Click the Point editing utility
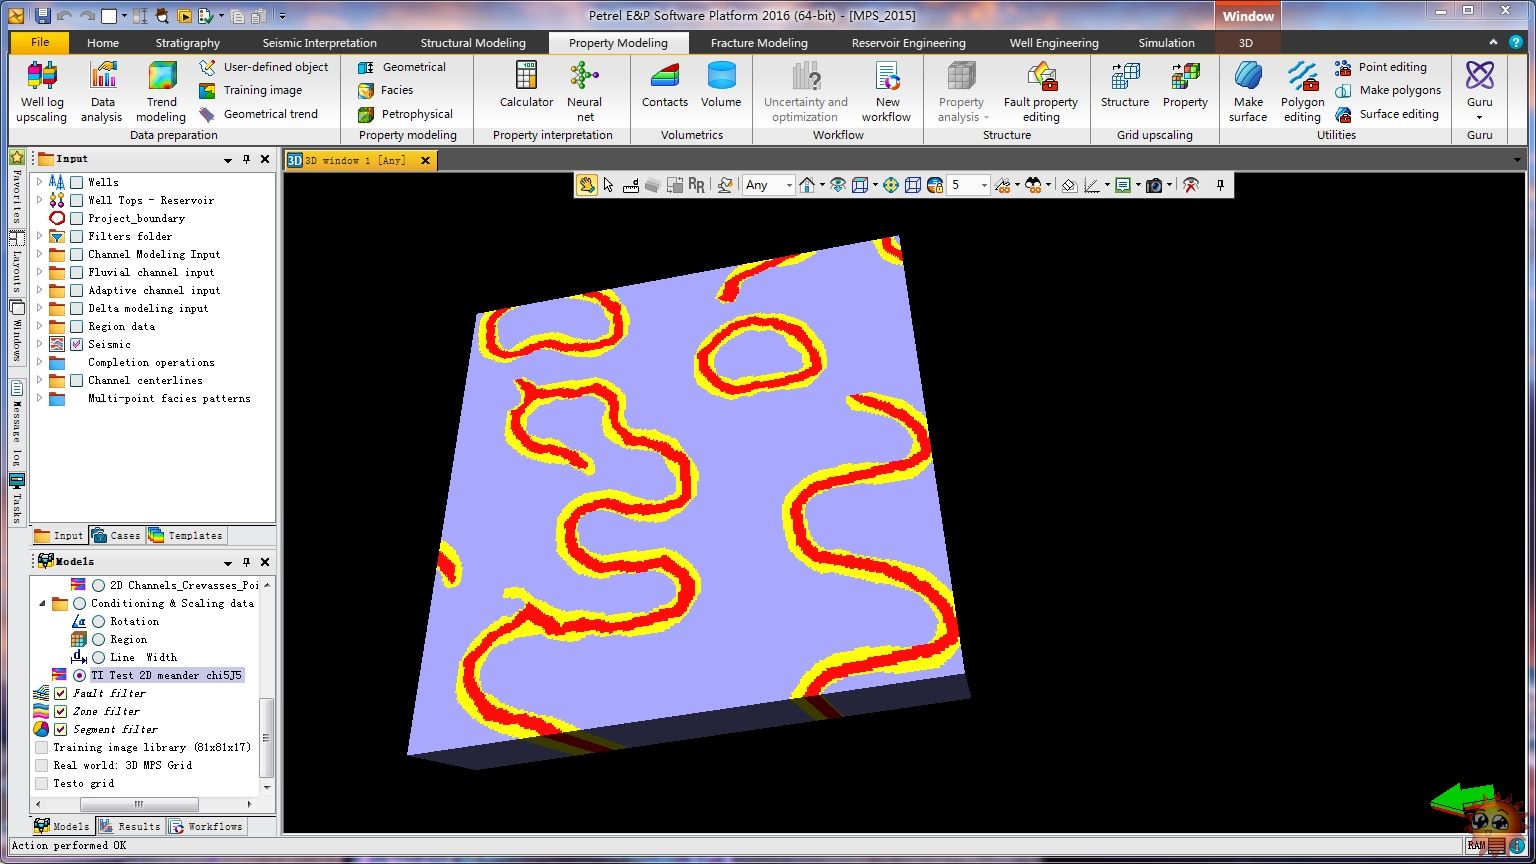Screen dimensions: 1536x864 pyautogui.click(x=1381, y=67)
